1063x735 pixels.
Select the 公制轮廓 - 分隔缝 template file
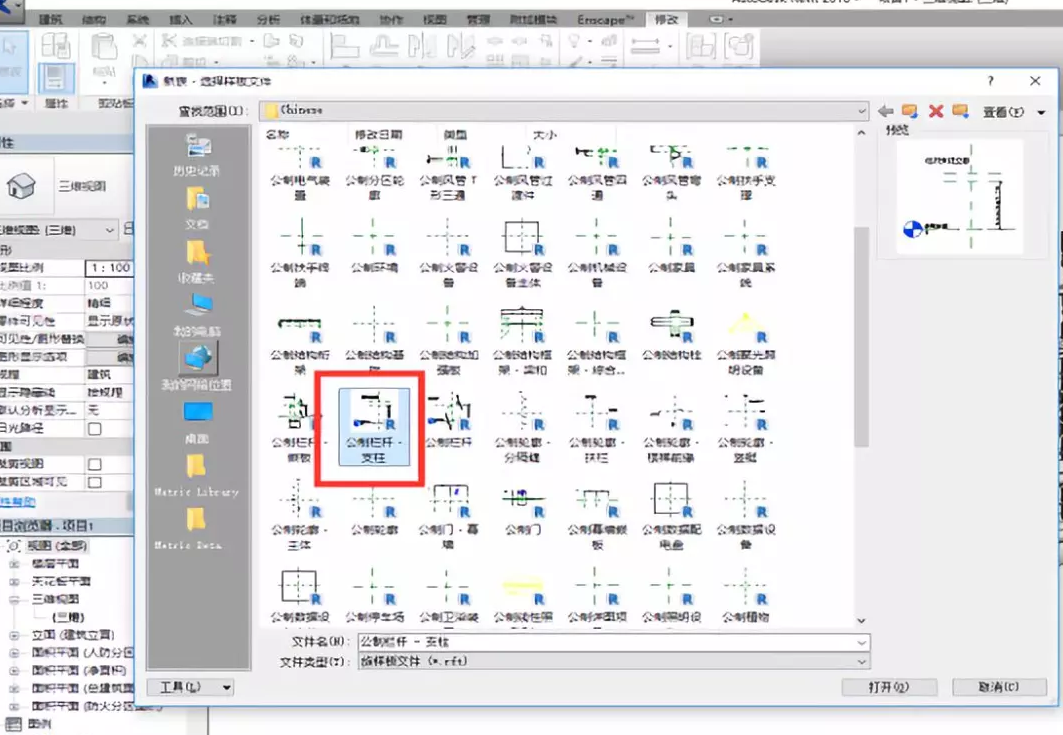coord(523,426)
